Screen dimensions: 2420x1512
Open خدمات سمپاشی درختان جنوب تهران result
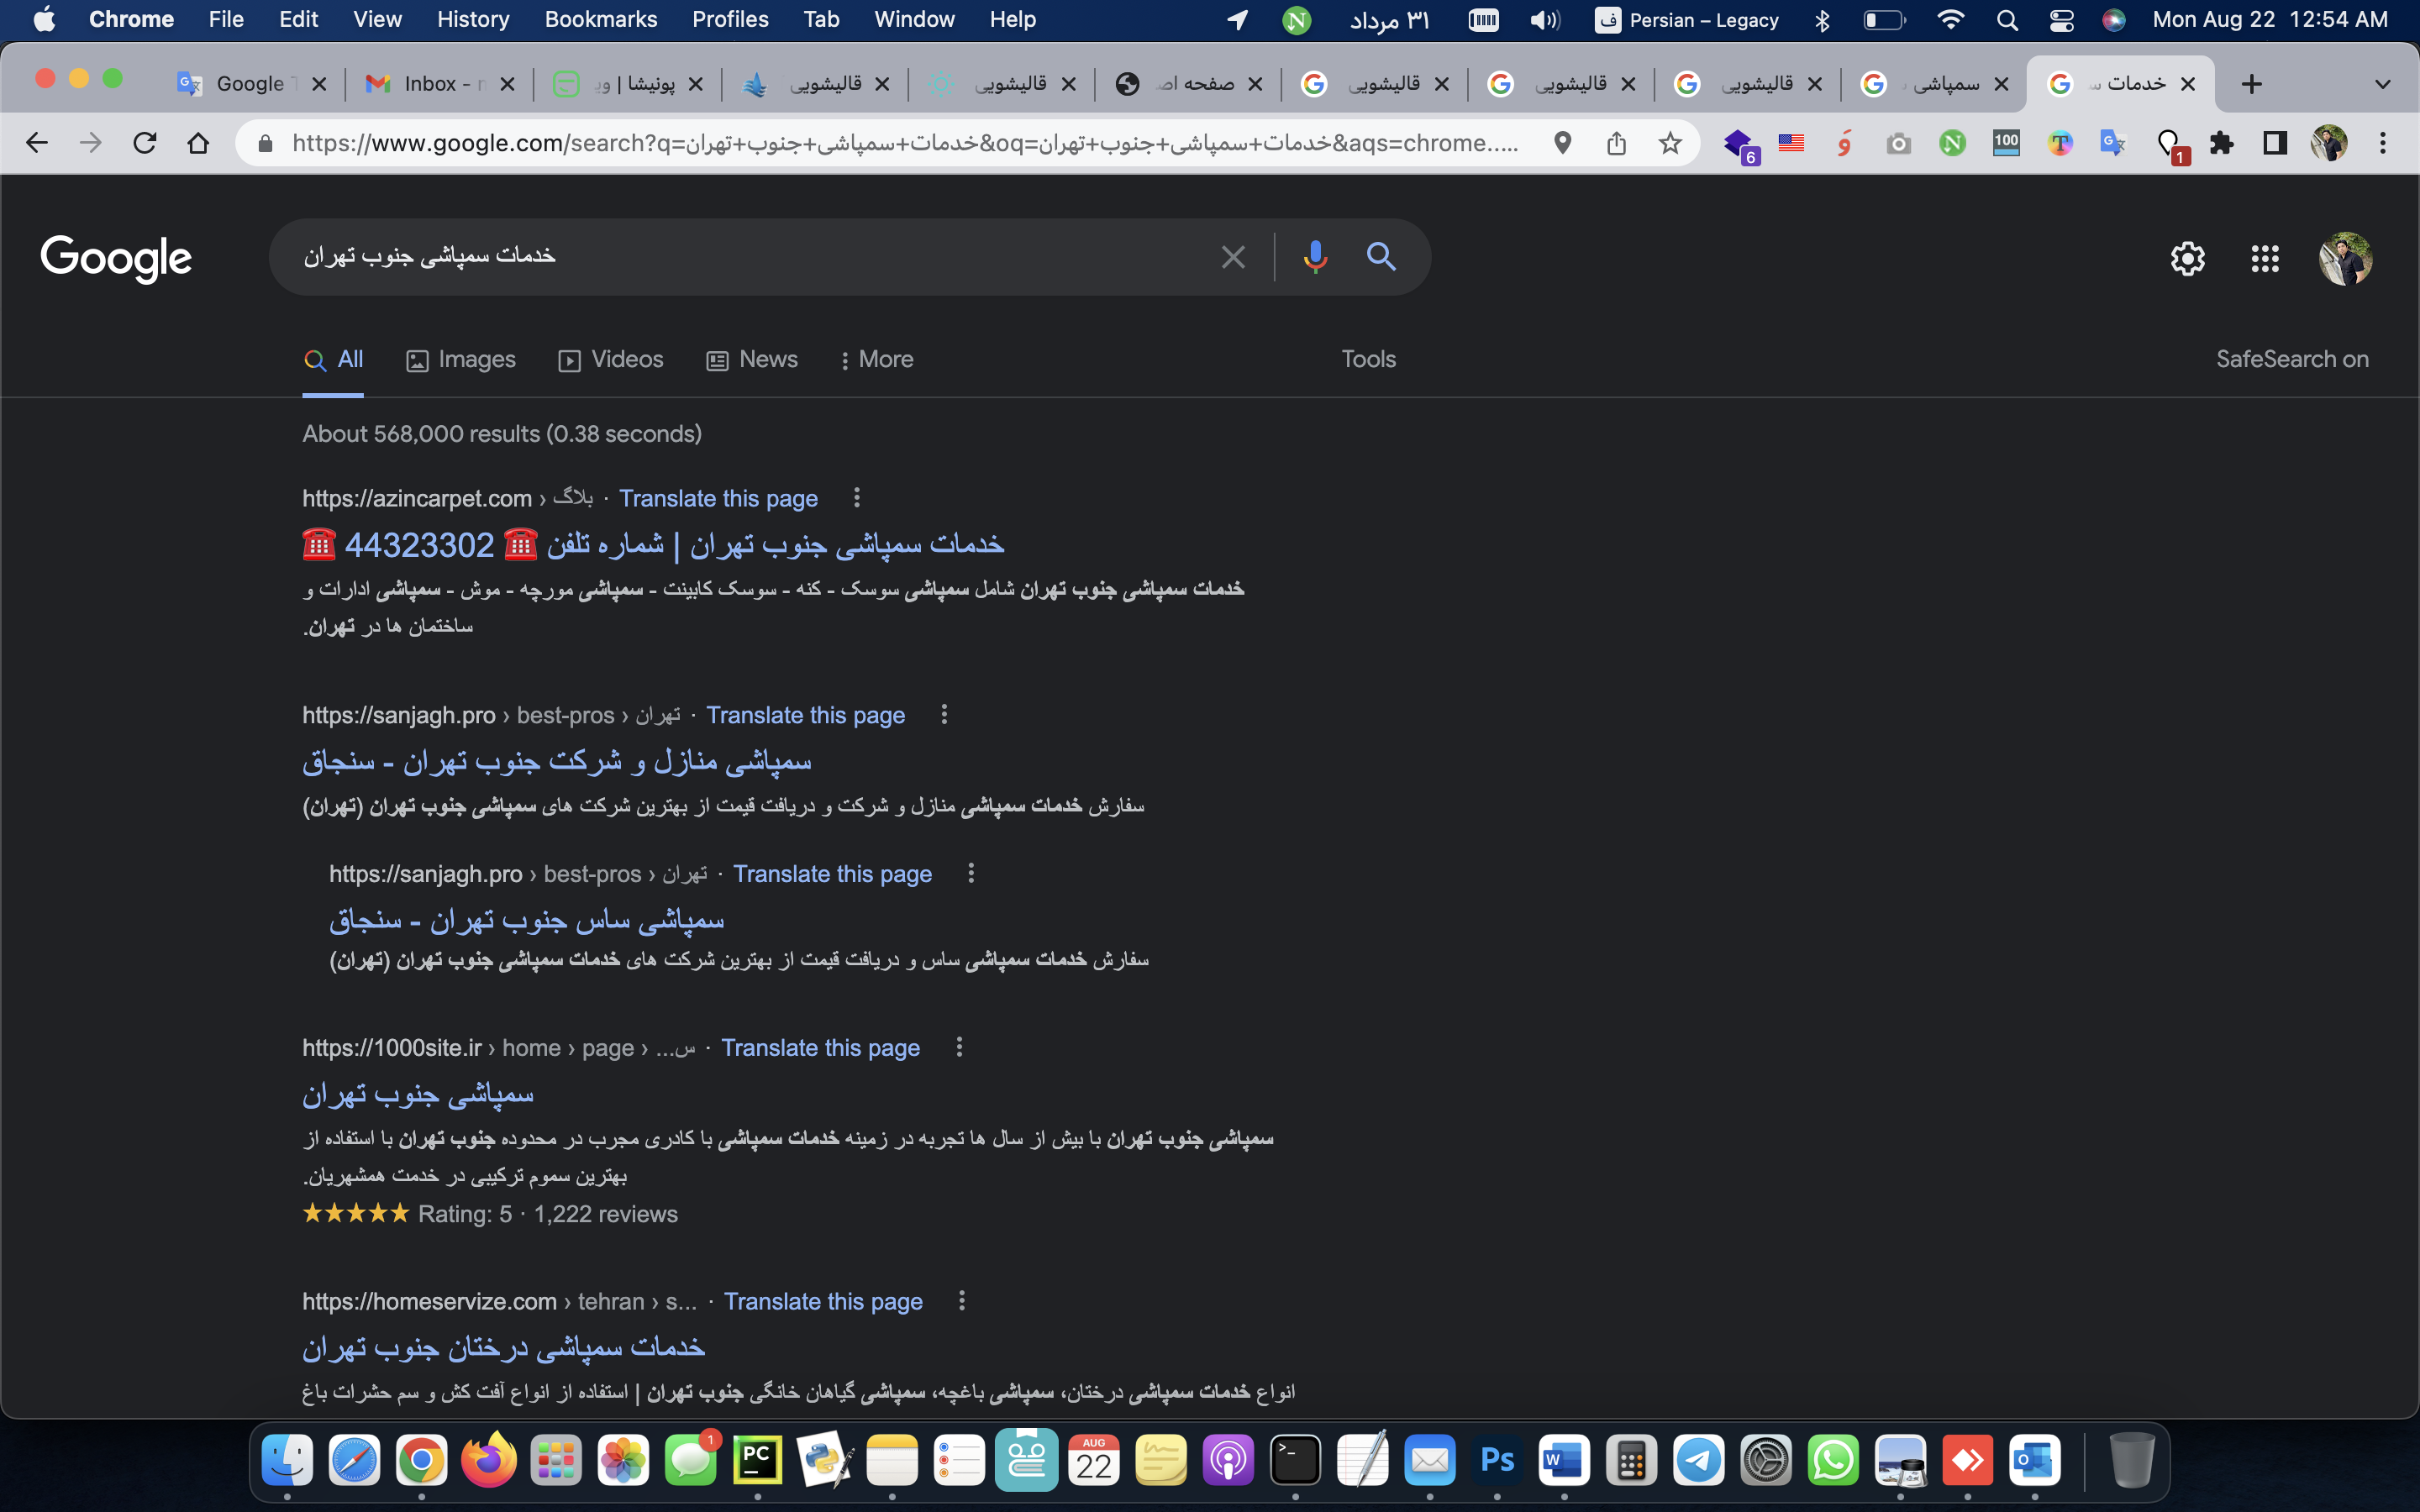pos(504,1347)
